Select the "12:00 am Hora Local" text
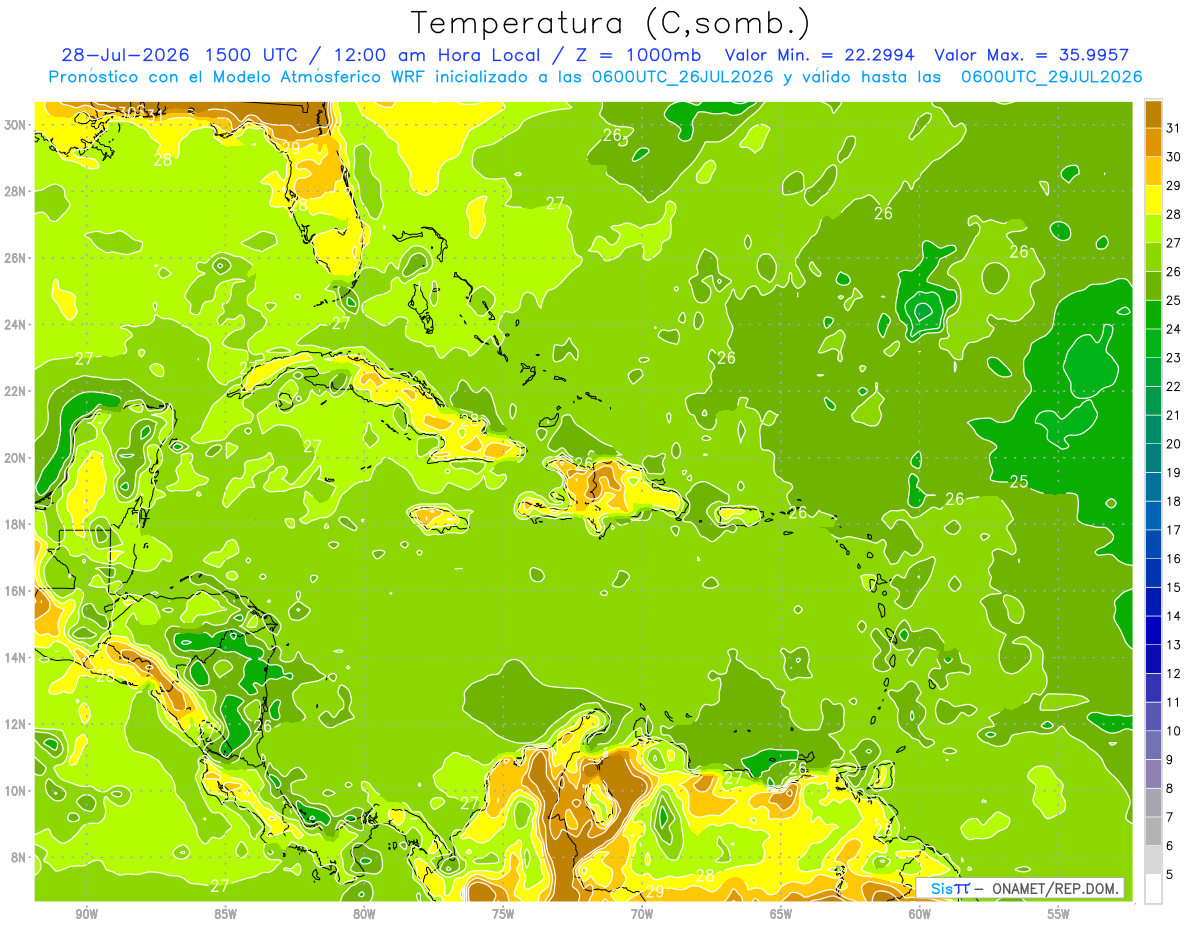Image resolution: width=1200 pixels, height=927 pixels. [439, 55]
